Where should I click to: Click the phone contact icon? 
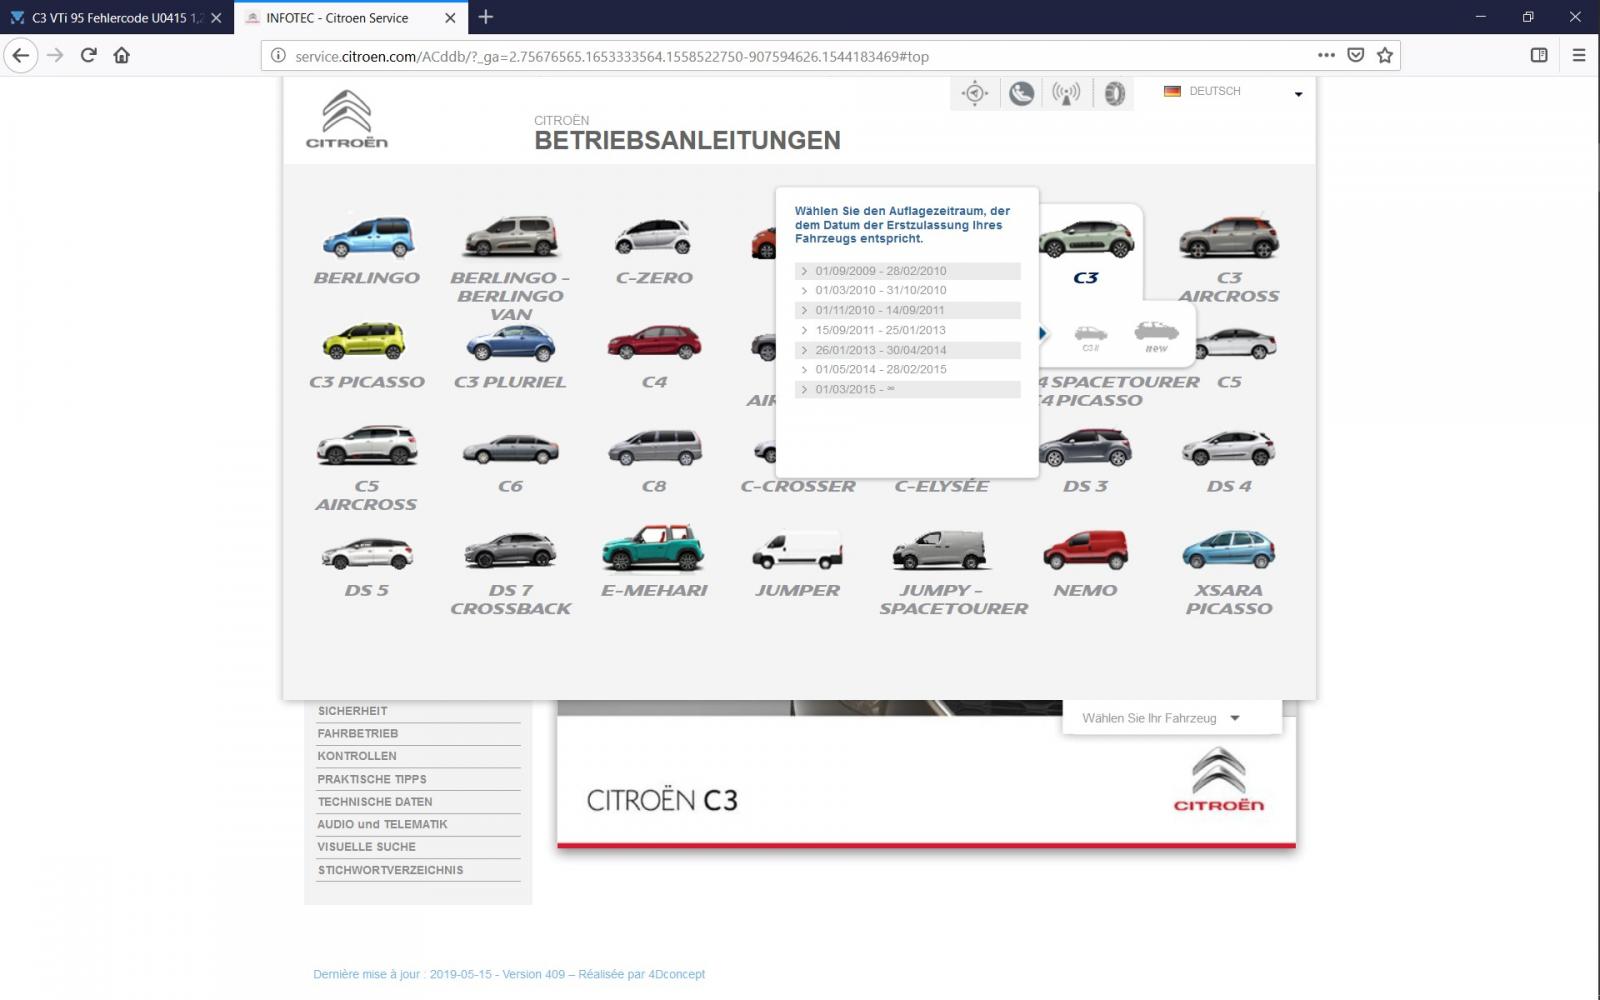(x=1021, y=93)
